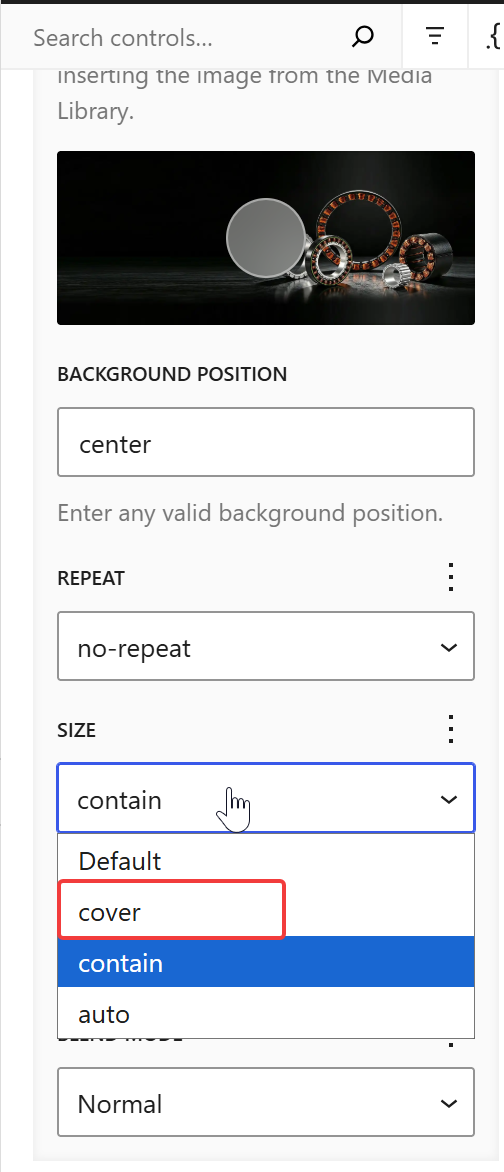Click the bearings background image thumbnail

[x=265, y=238]
